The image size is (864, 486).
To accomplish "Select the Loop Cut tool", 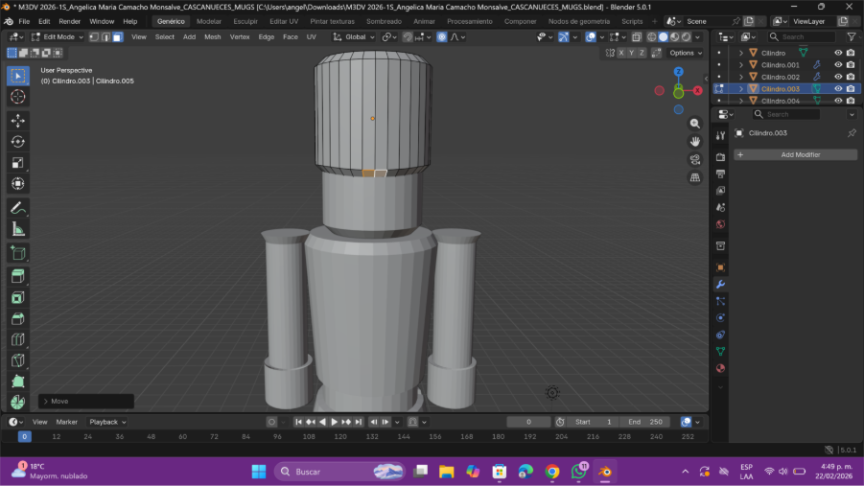I will click(x=18, y=339).
